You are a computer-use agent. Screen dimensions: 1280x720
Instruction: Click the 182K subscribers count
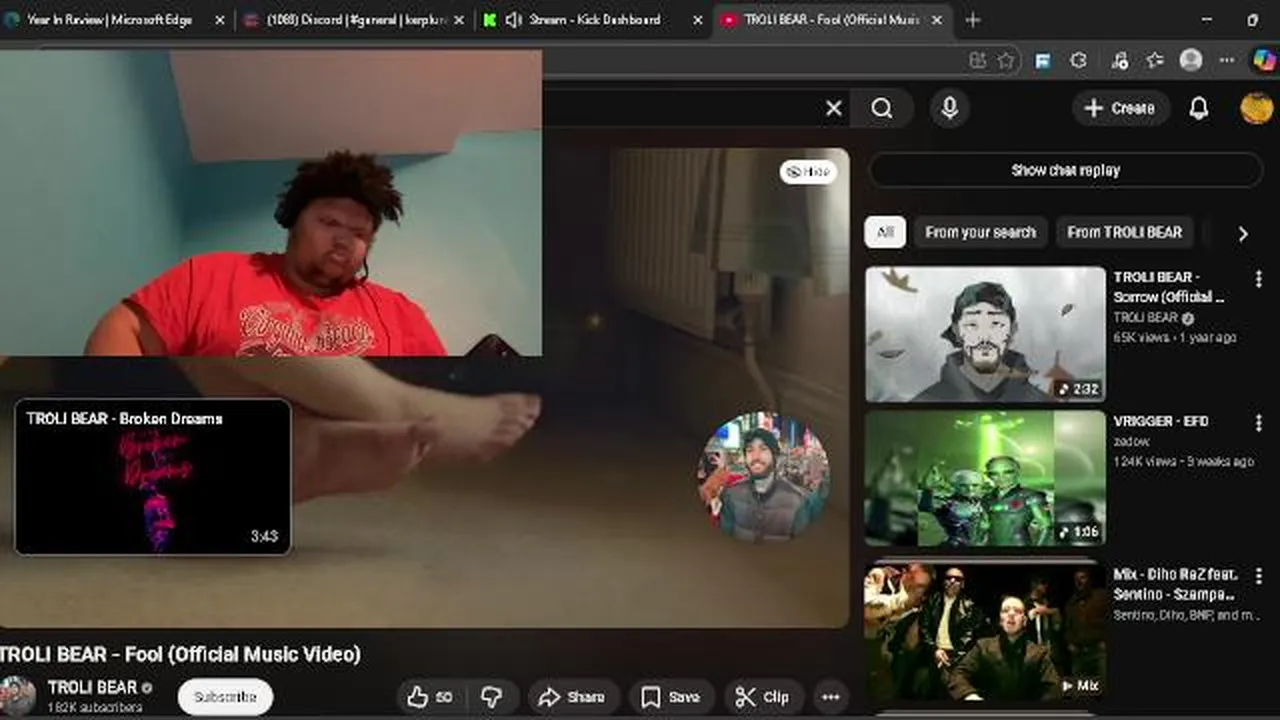(95, 708)
